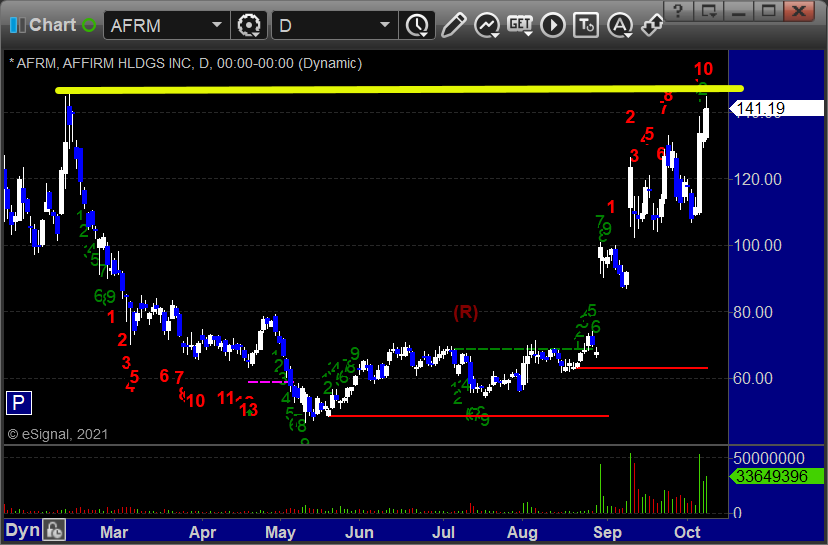Viewport: 828px width, 545px height.
Task: Click the Apr label on time axis
Action: point(202,532)
